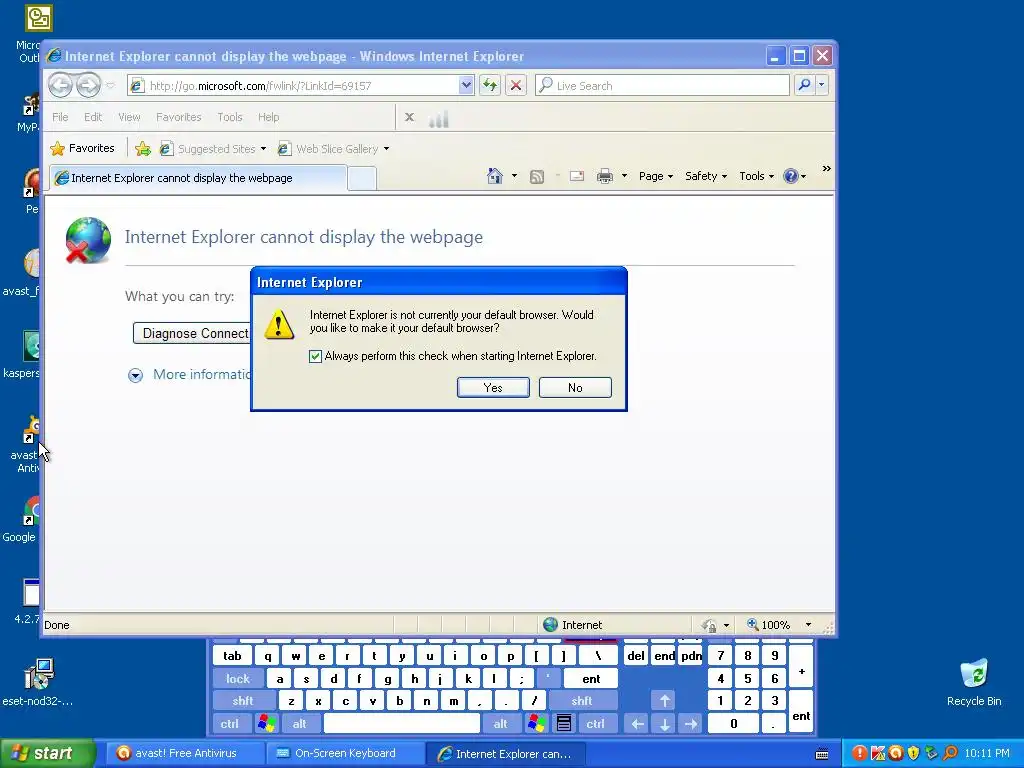Click the keyboard icon in the taskbar tray
Viewport: 1024px width, 768px height.
click(822, 754)
